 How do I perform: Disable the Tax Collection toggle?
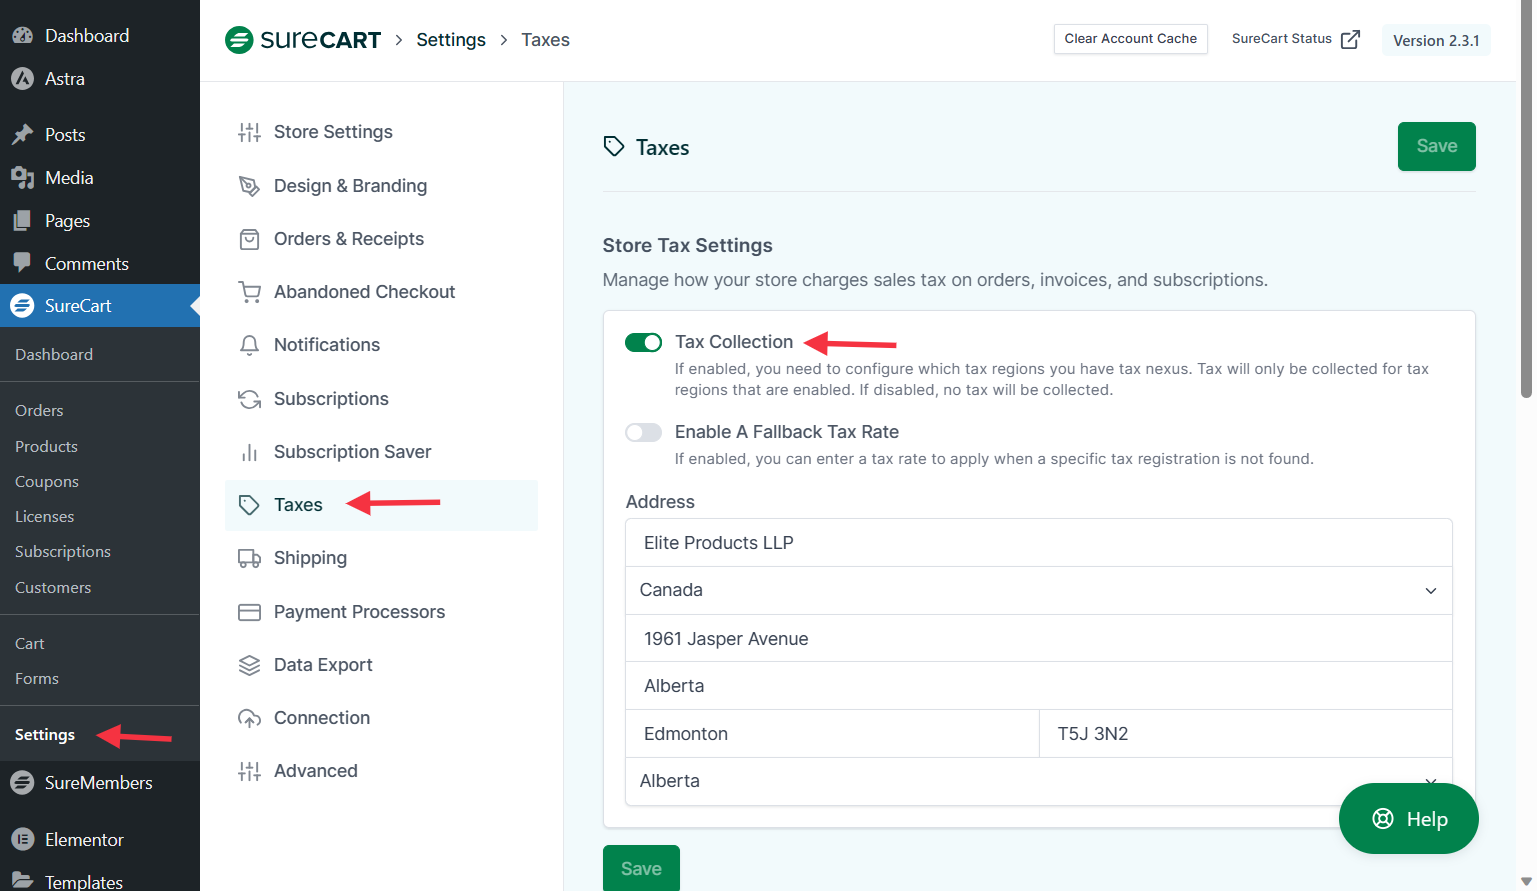[643, 343]
